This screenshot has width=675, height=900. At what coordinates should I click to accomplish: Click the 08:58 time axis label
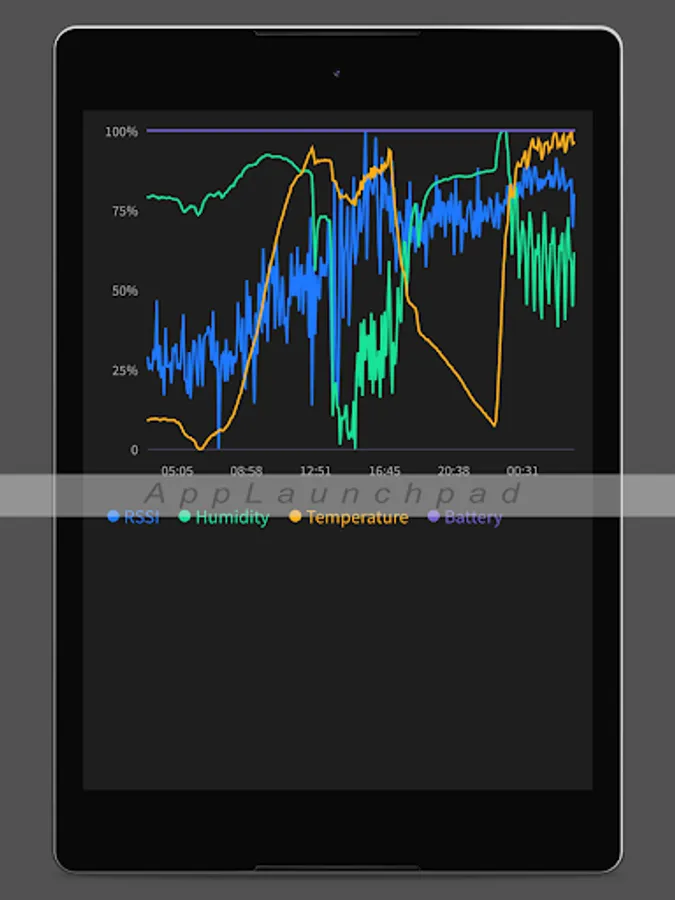click(x=246, y=471)
